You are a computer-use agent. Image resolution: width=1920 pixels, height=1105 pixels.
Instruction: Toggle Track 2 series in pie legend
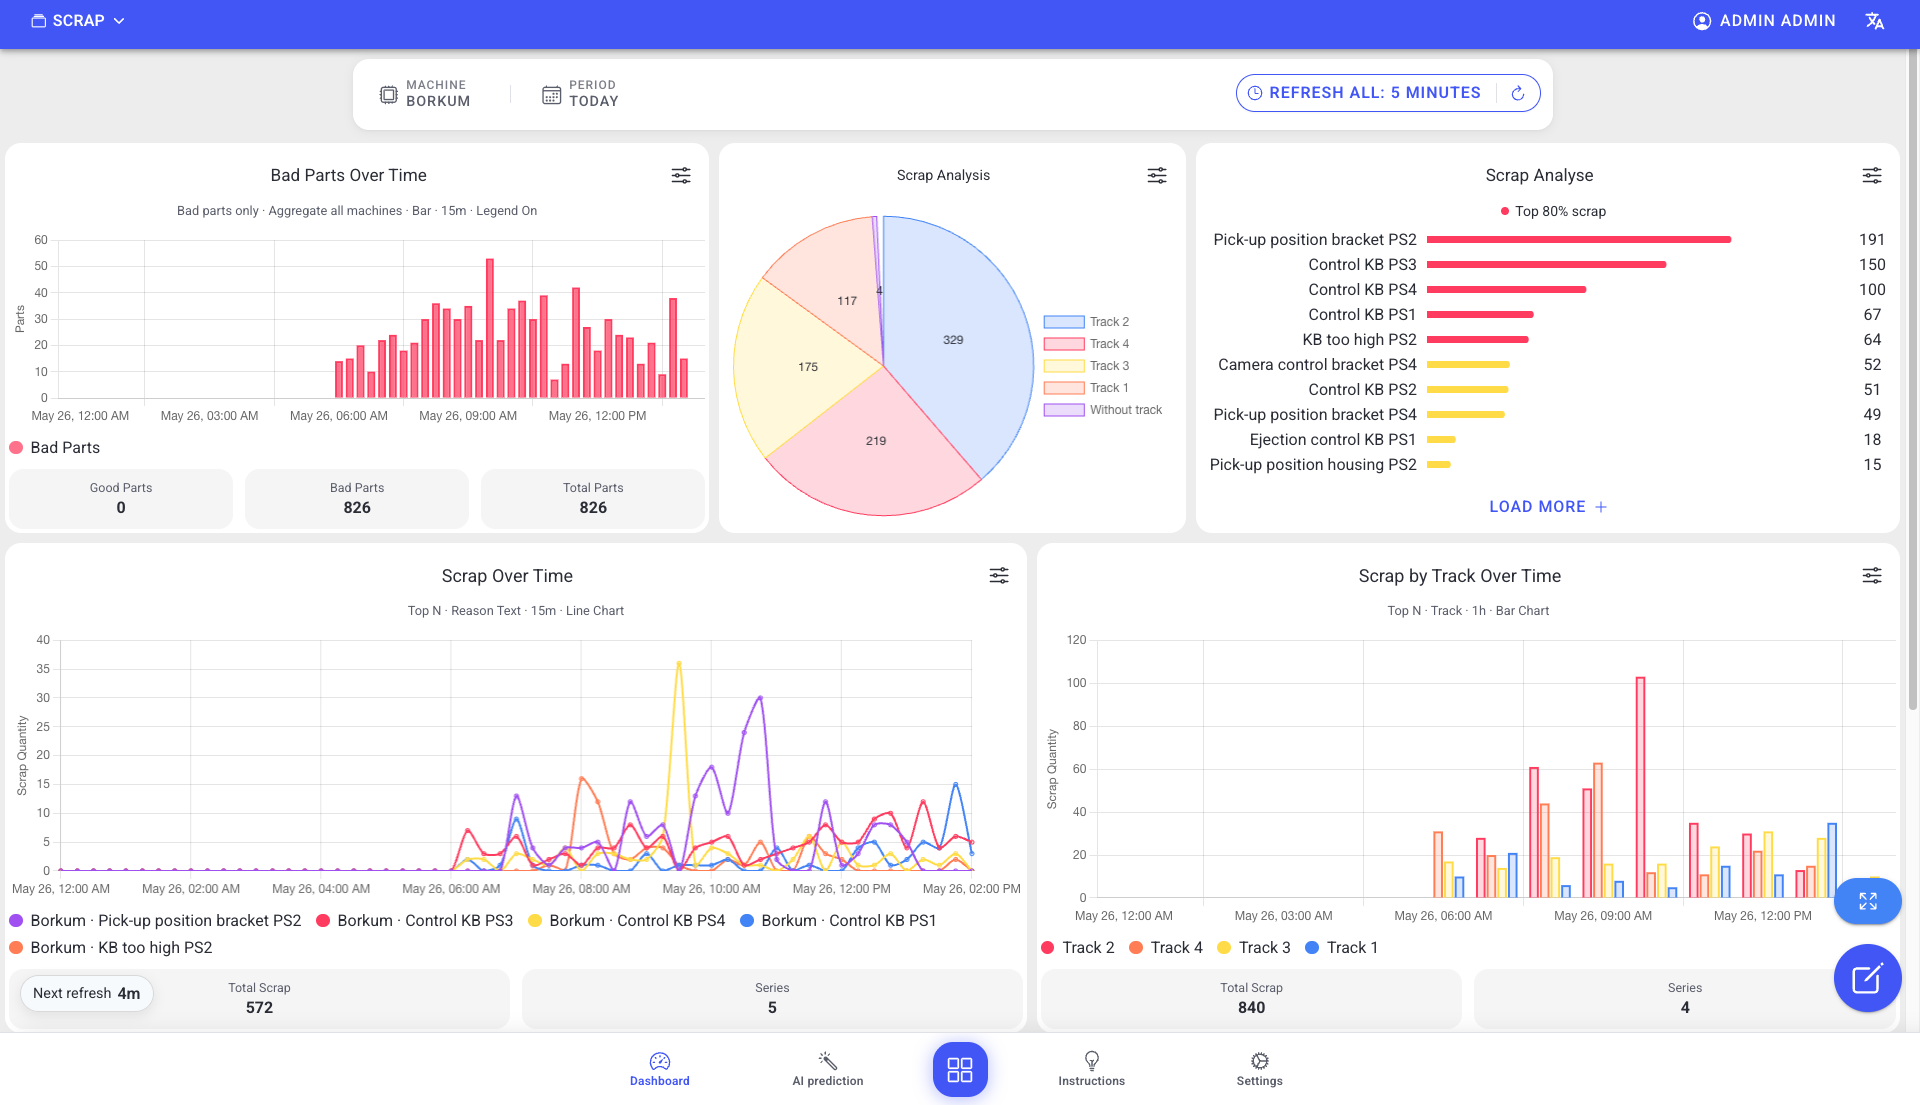coord(1086,322)
